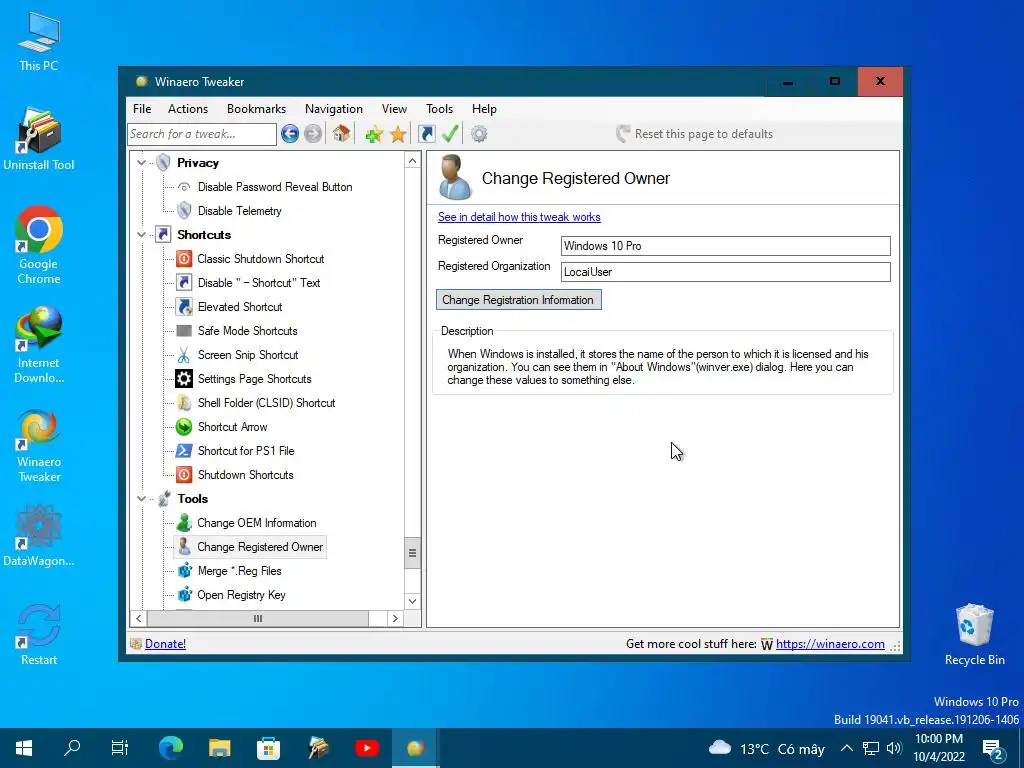Open Uninstall Tool desktop icon
Viewport: 1024px width, 768px height.
click(39, 140)
